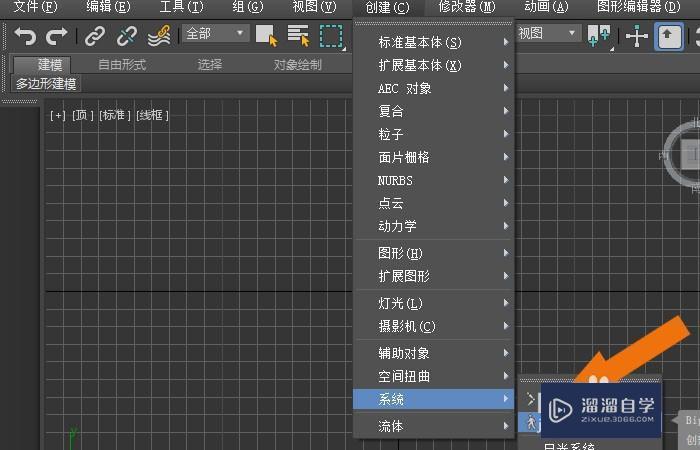
Task: Activate the Bind to Space Warp tool
Action: coord(159,36)
